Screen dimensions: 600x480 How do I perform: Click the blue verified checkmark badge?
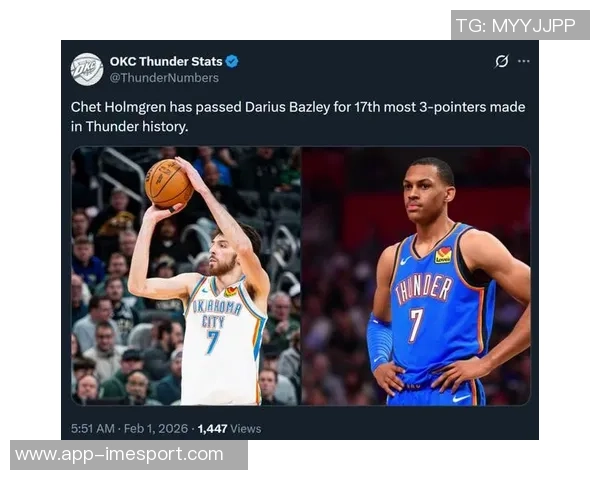232,61
